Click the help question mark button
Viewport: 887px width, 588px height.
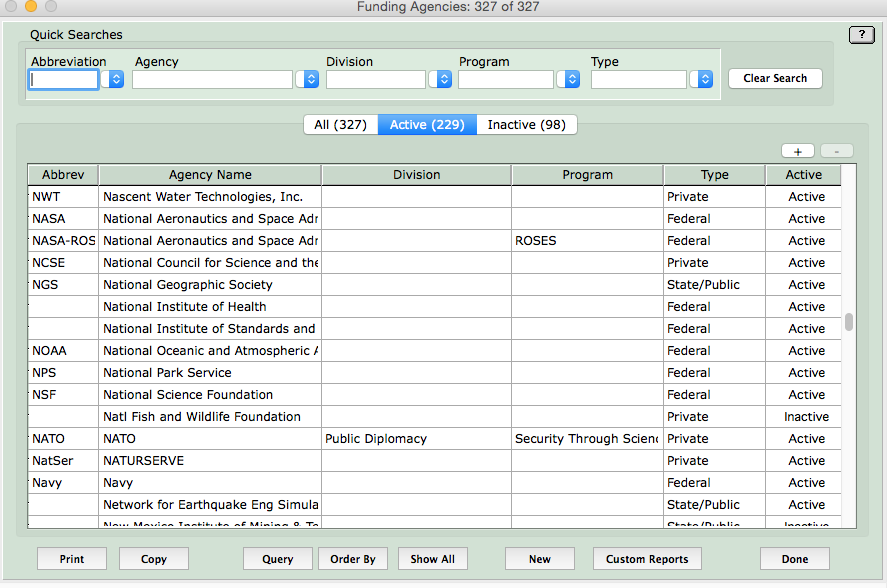[x=861, y=35]
